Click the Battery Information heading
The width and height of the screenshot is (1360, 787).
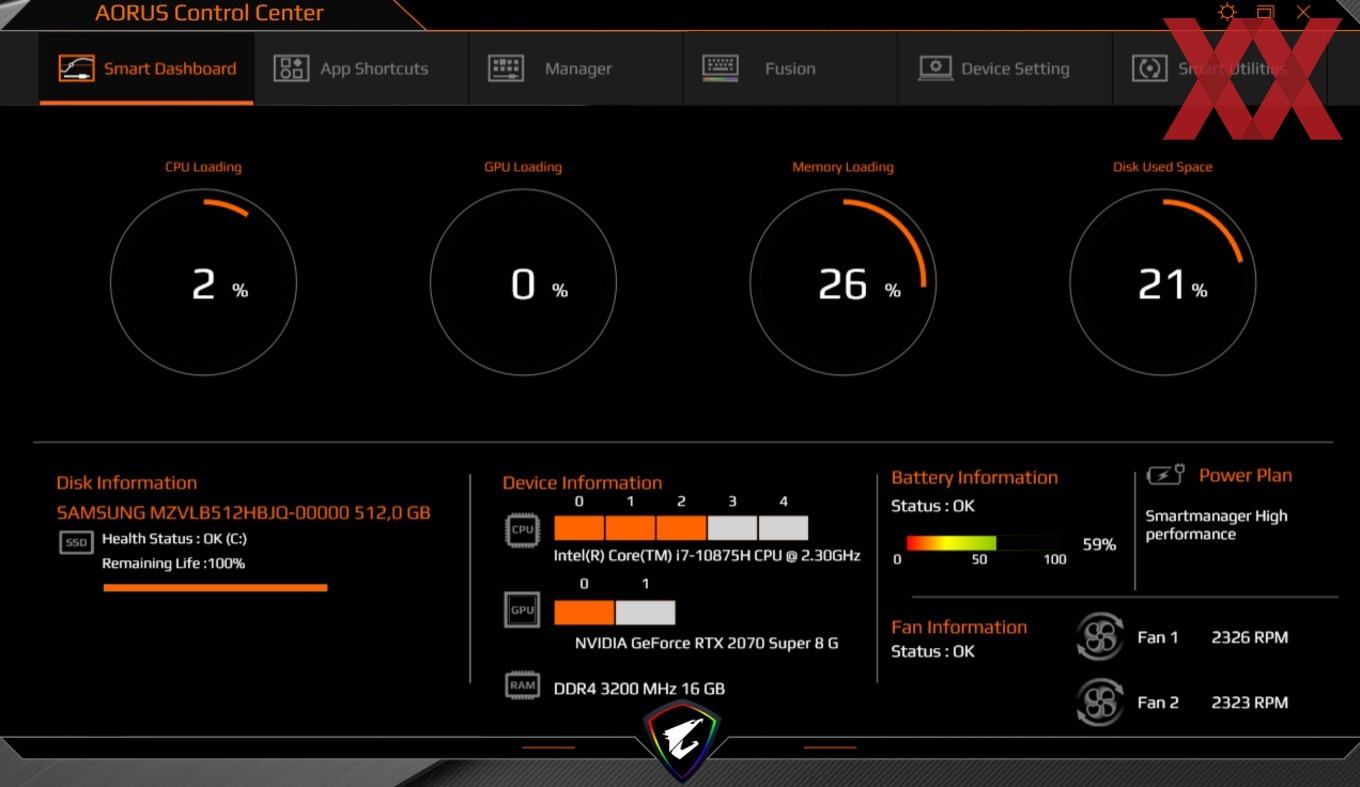[974, 477]
